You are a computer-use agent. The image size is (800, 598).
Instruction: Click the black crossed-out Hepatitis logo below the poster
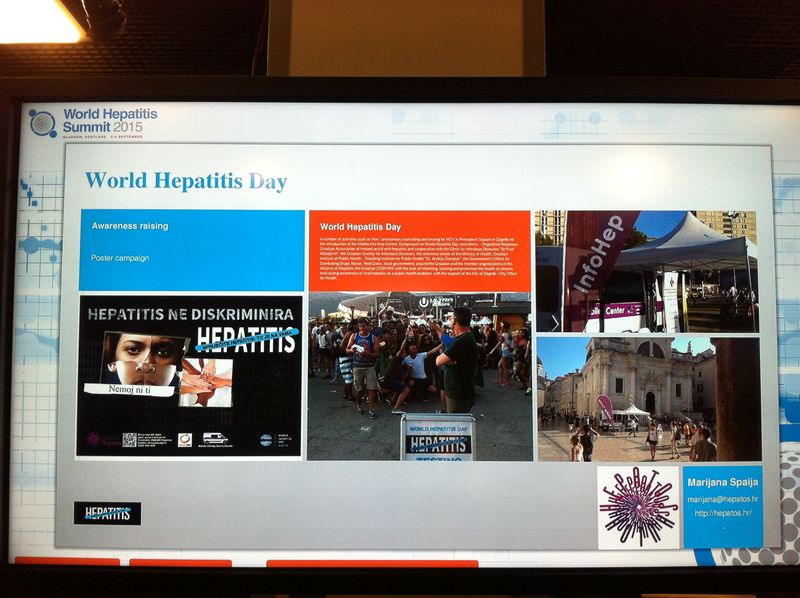[x=107, y=513]
